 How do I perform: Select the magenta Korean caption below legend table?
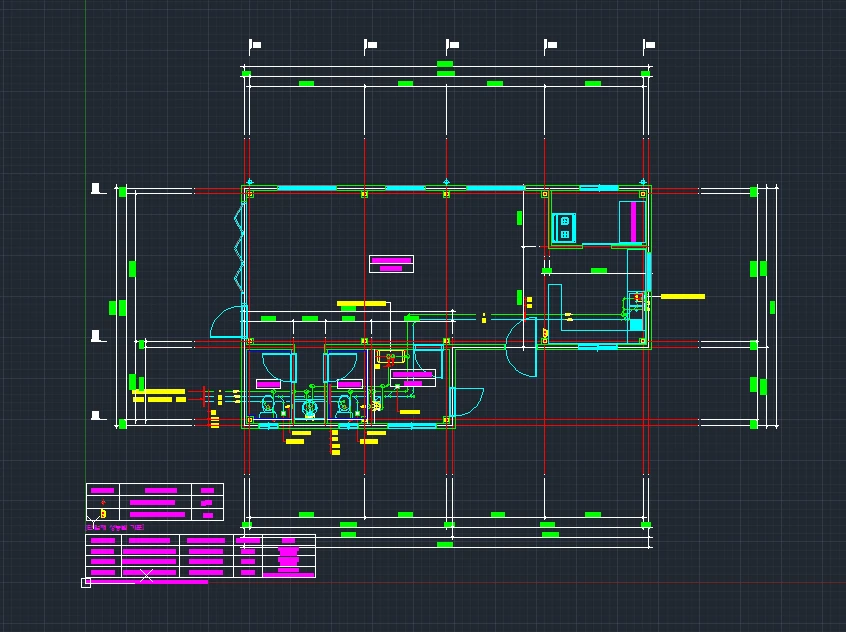(115, 526)
